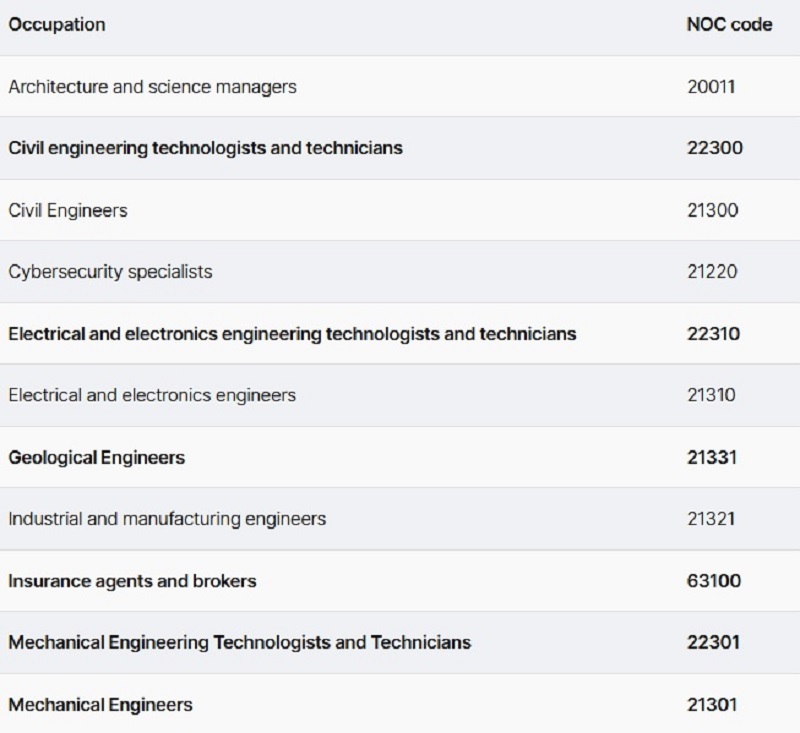800x733 pixels.
Task: Select Electrical and electronics engineering technologists row
Action: [x=292, y=334]
